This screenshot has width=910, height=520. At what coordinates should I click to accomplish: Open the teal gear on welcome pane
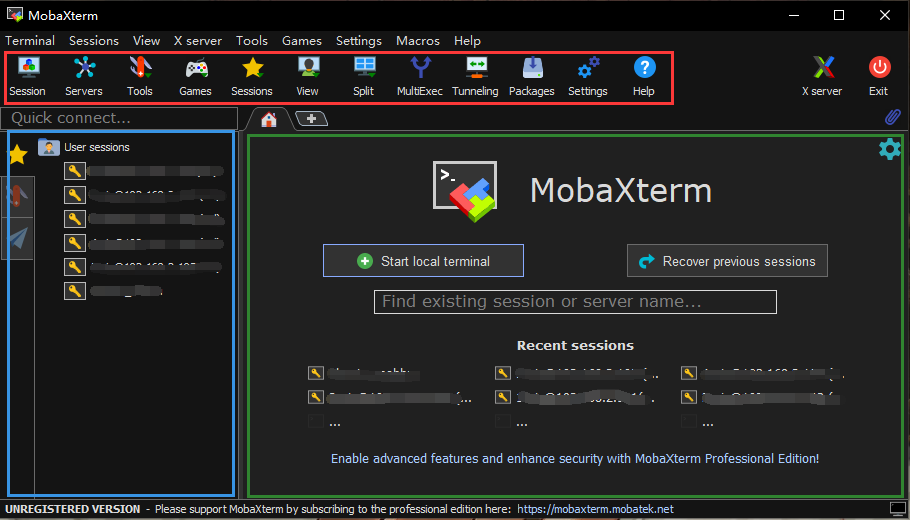point(890,149)
